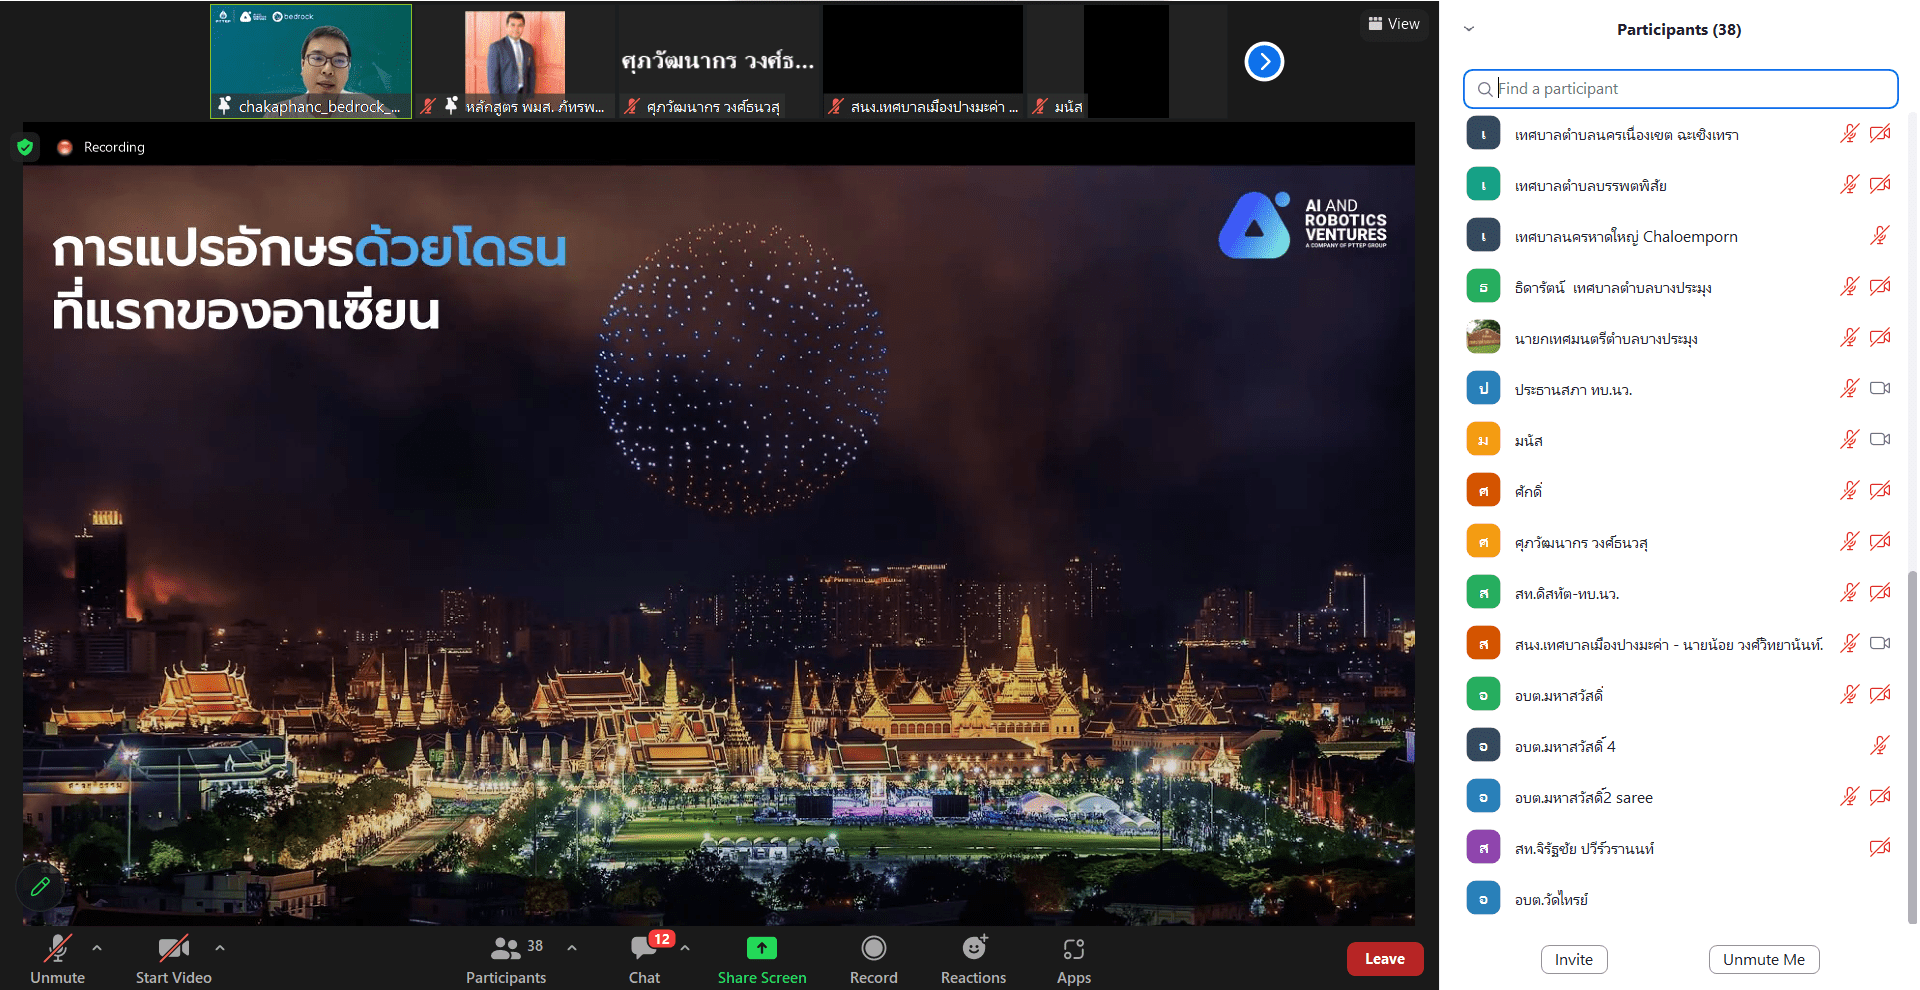Click the Reactions smiley icon

(974, 948)
